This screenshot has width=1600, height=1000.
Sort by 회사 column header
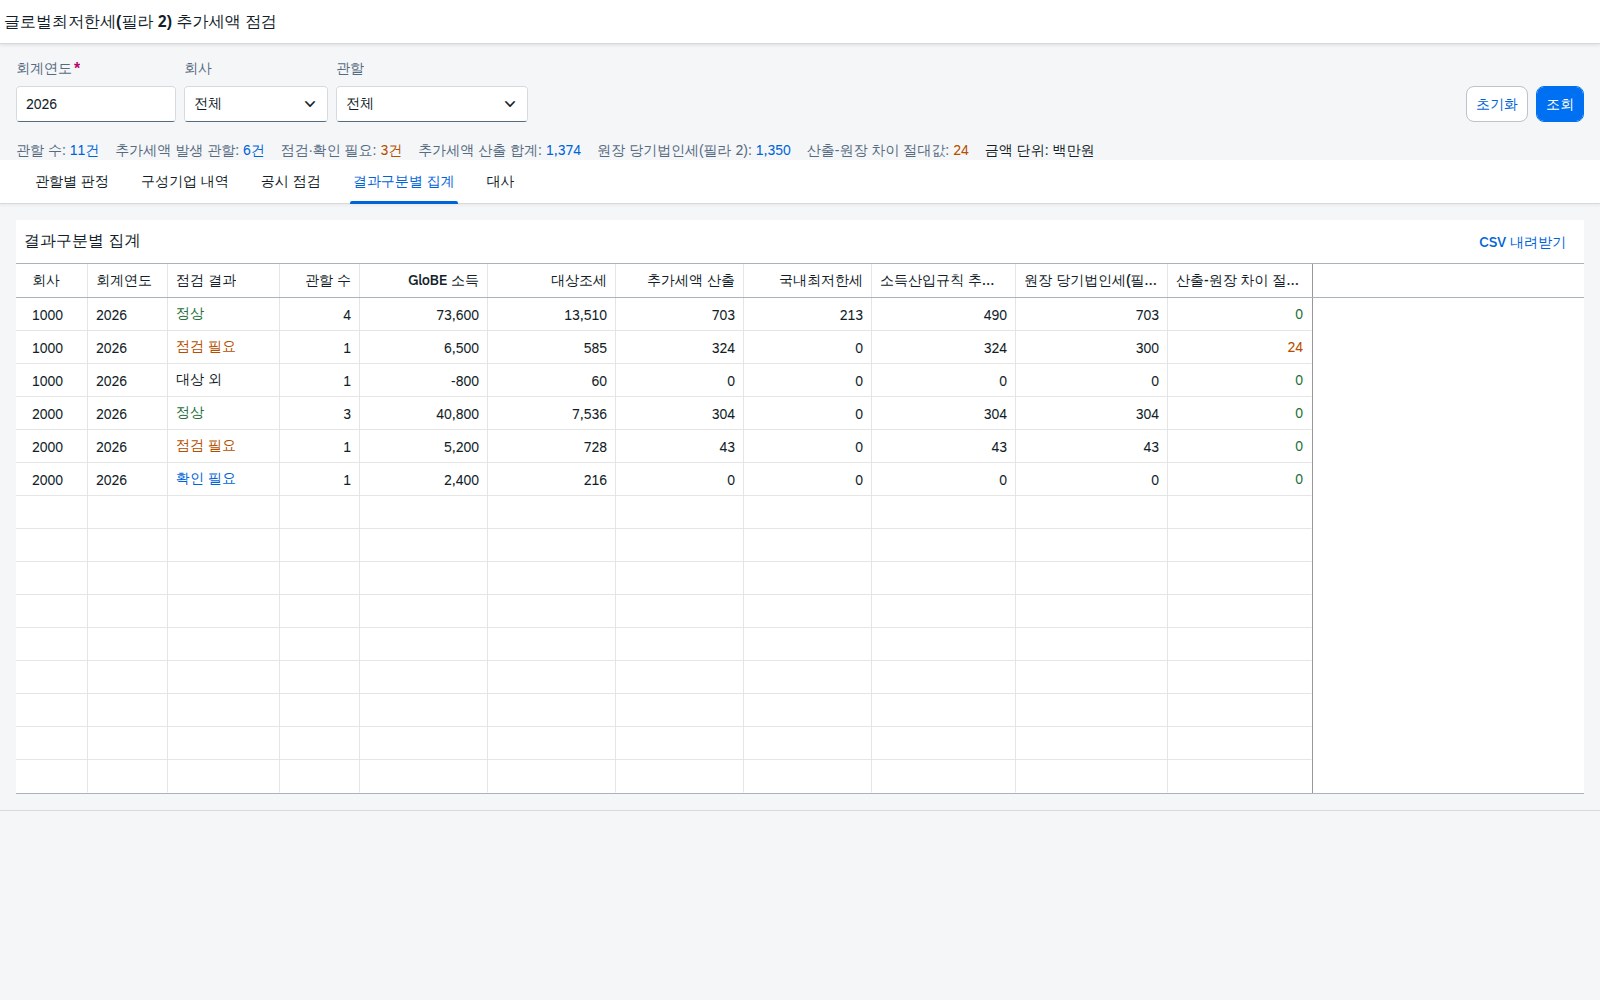tap(52, 281)
